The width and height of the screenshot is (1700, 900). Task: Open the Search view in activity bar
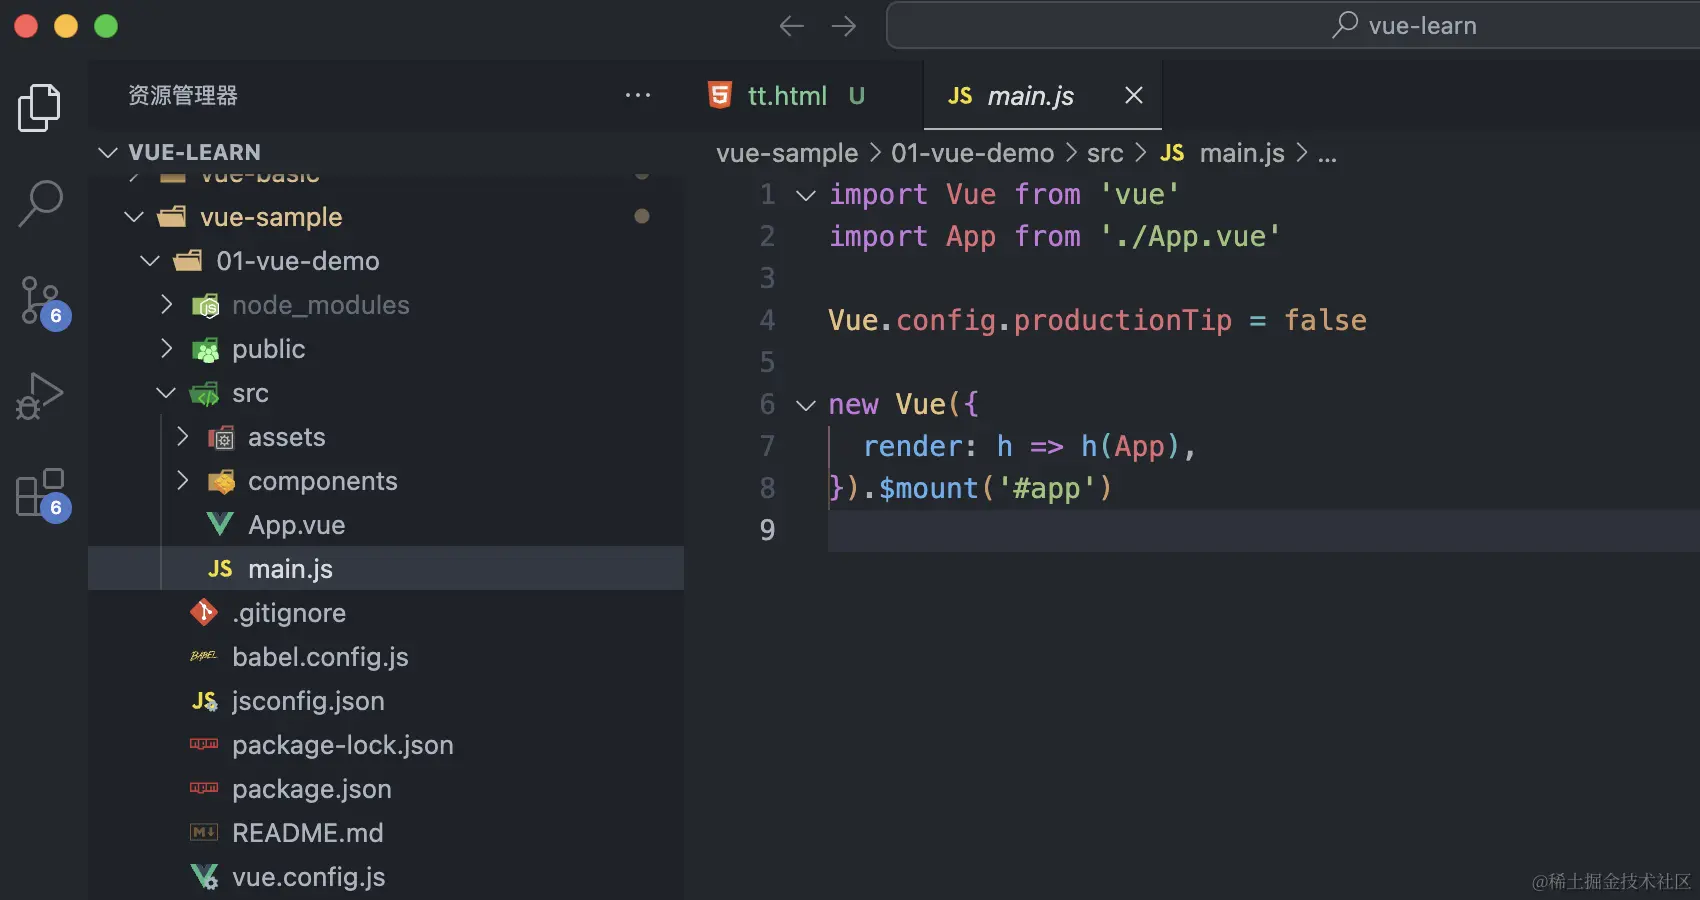pyautogui.click(x=40, y=204)
